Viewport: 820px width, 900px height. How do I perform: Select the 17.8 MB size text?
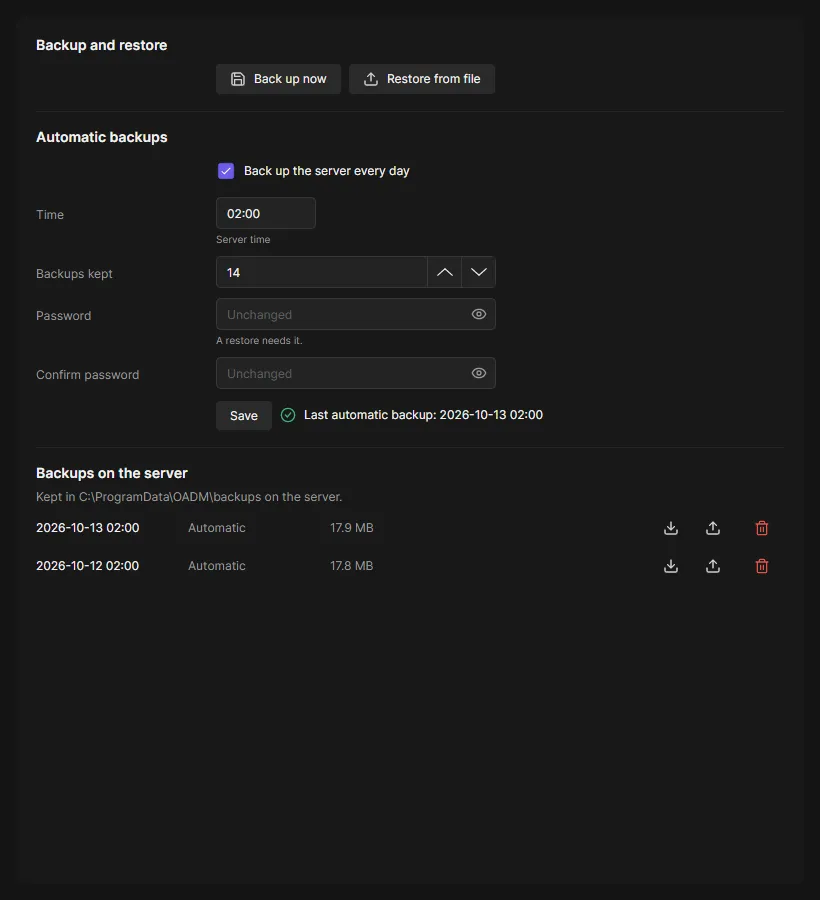(x=352, y=566)
